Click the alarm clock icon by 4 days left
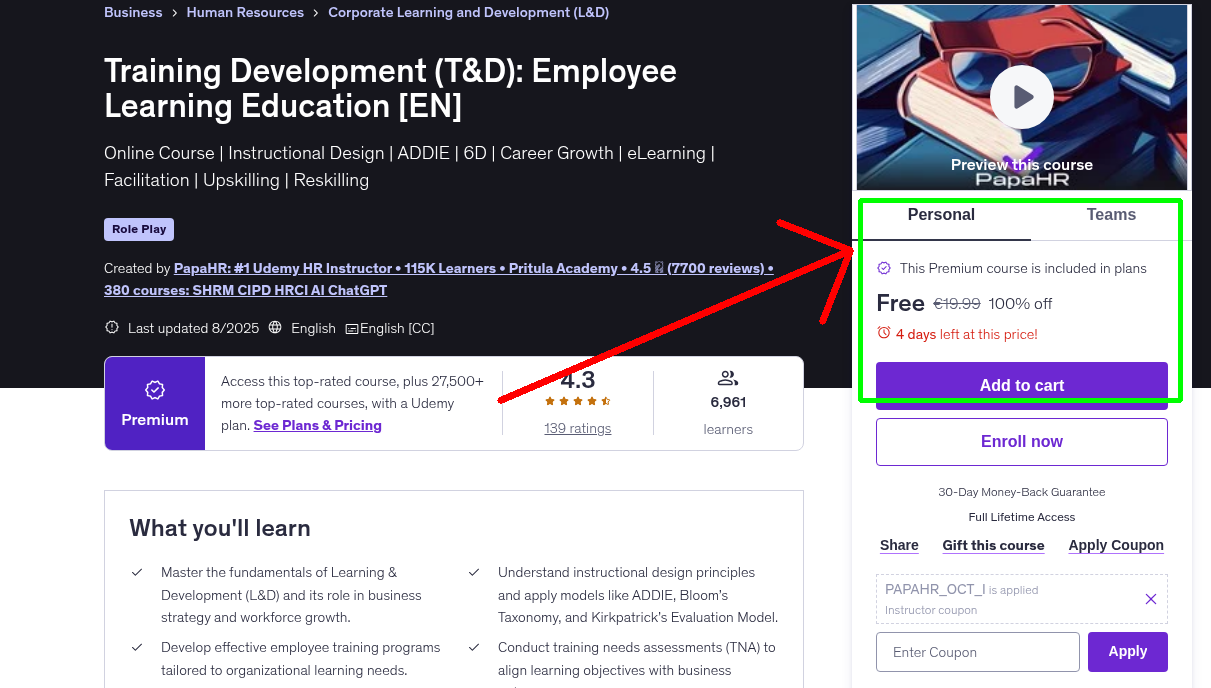The height and width of the screenshot is (688, 1211). point(883,333)
